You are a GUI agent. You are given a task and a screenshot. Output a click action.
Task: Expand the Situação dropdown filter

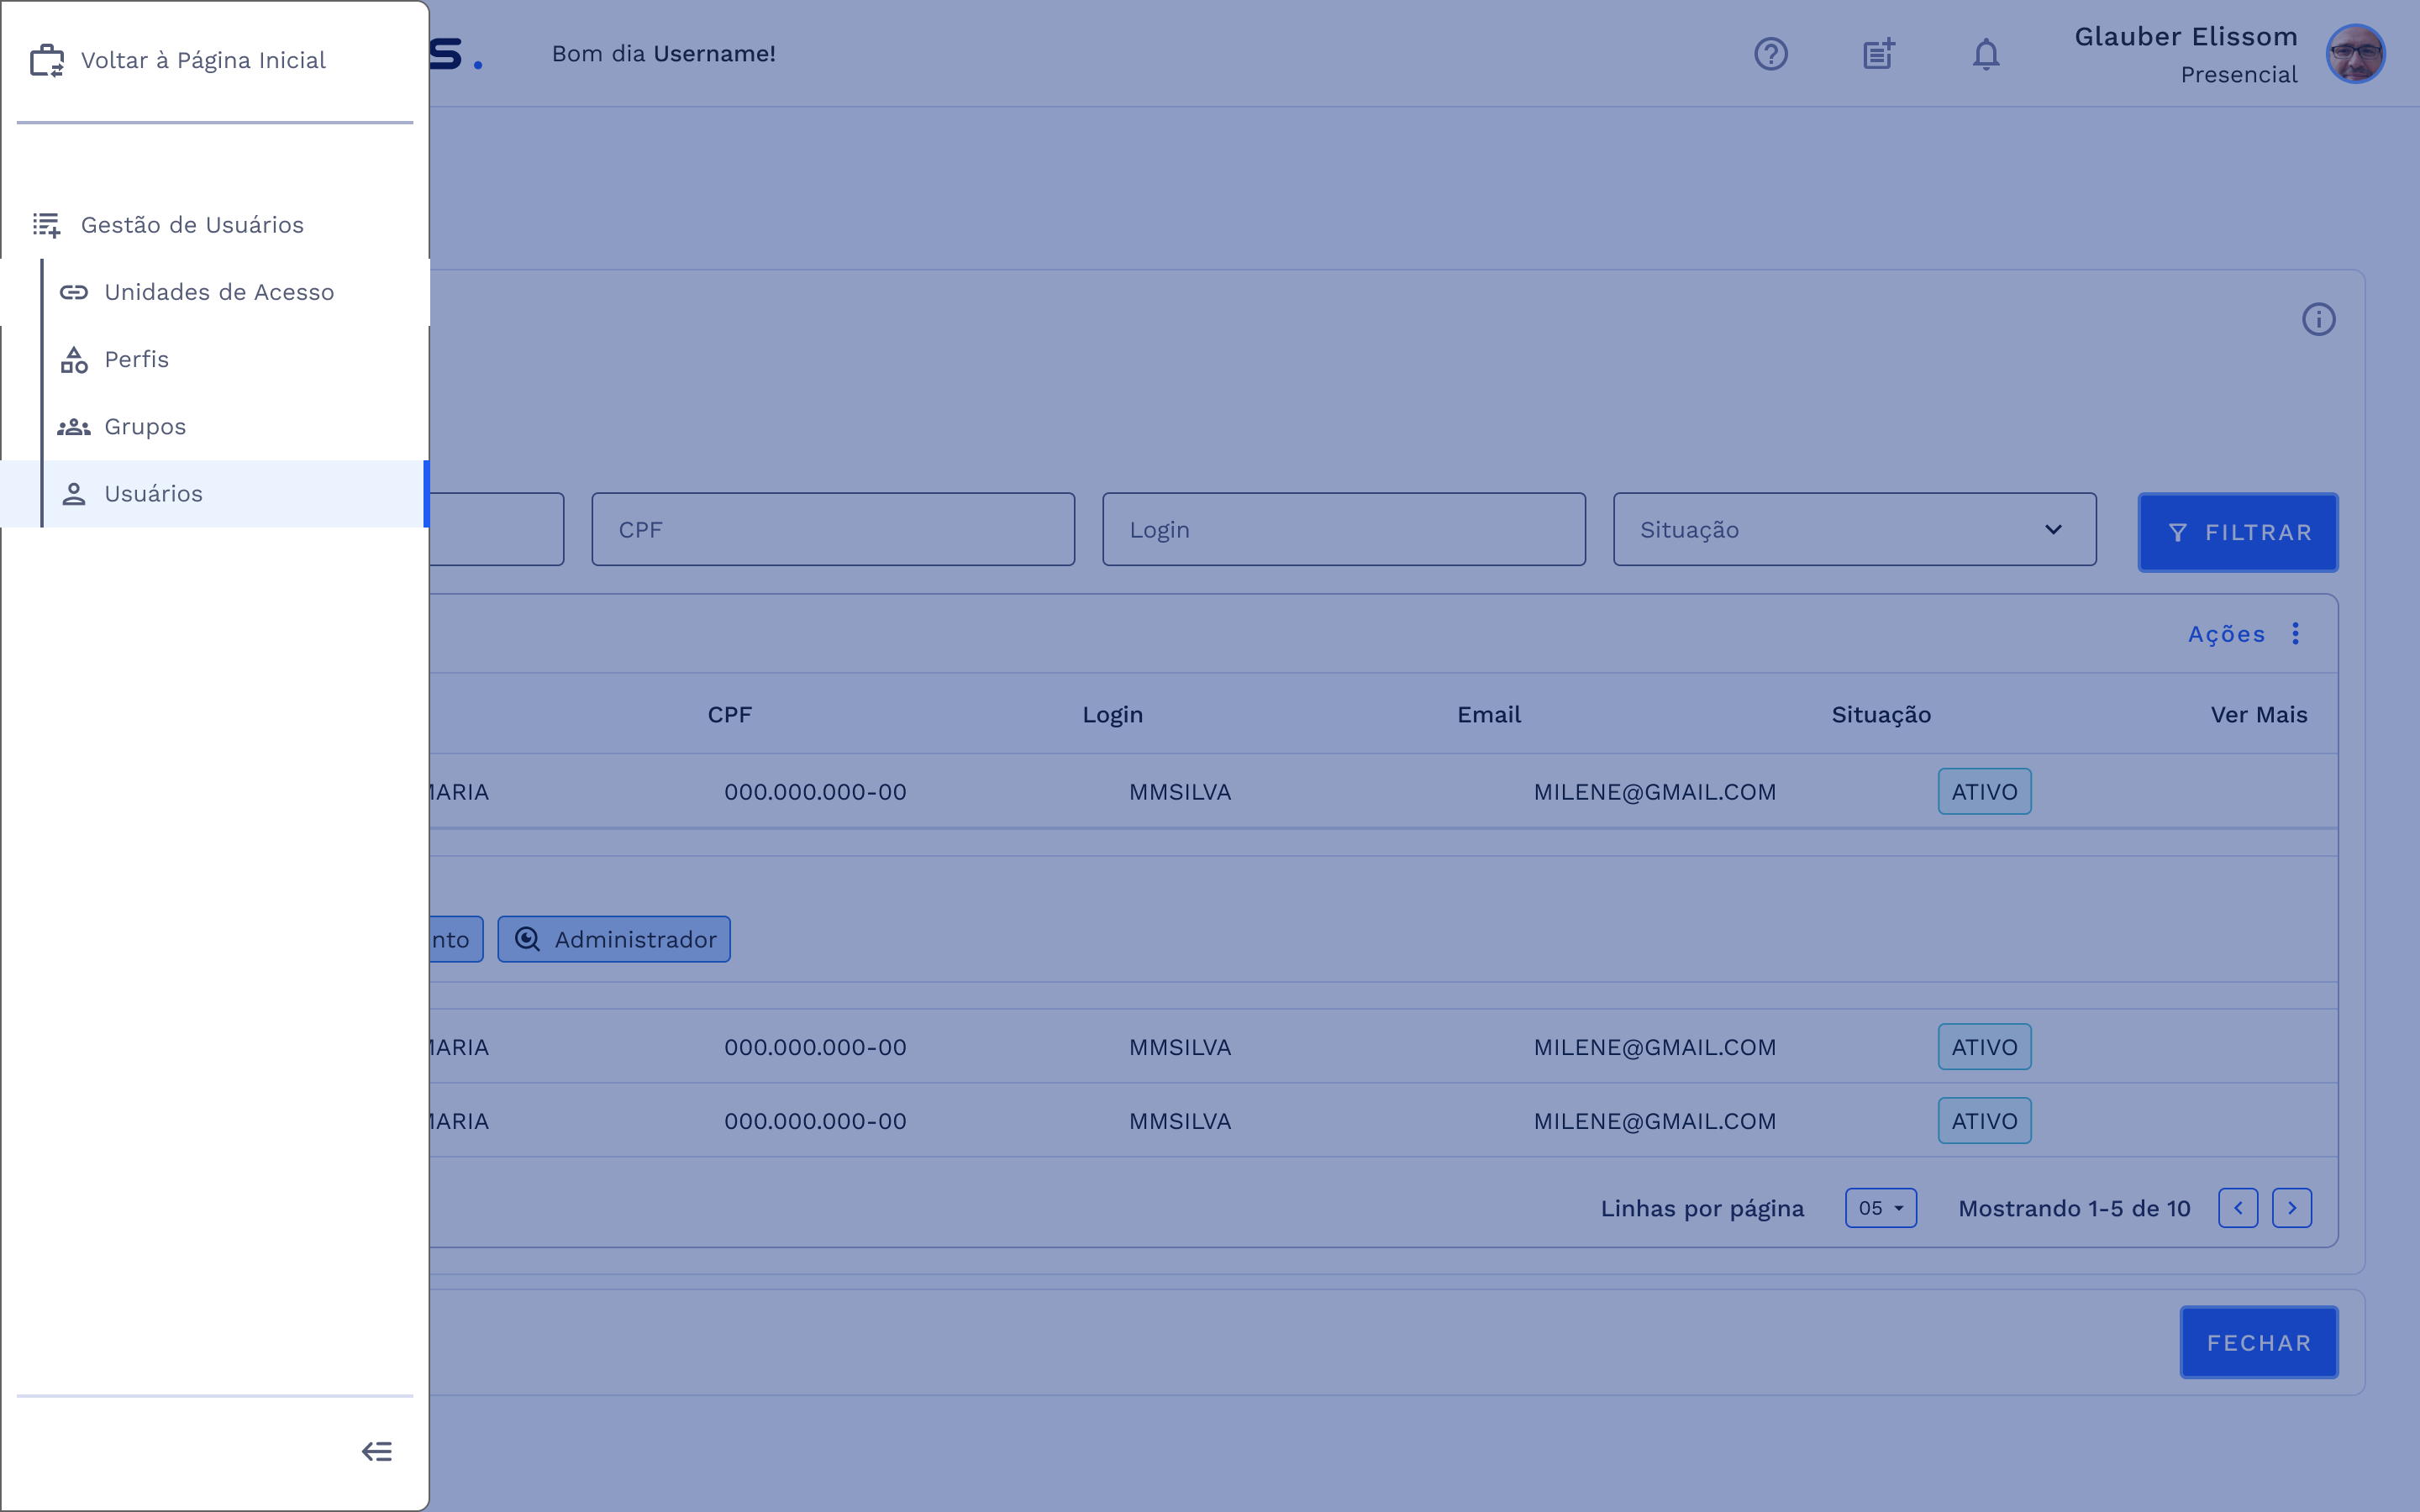tap(1854, 529)
